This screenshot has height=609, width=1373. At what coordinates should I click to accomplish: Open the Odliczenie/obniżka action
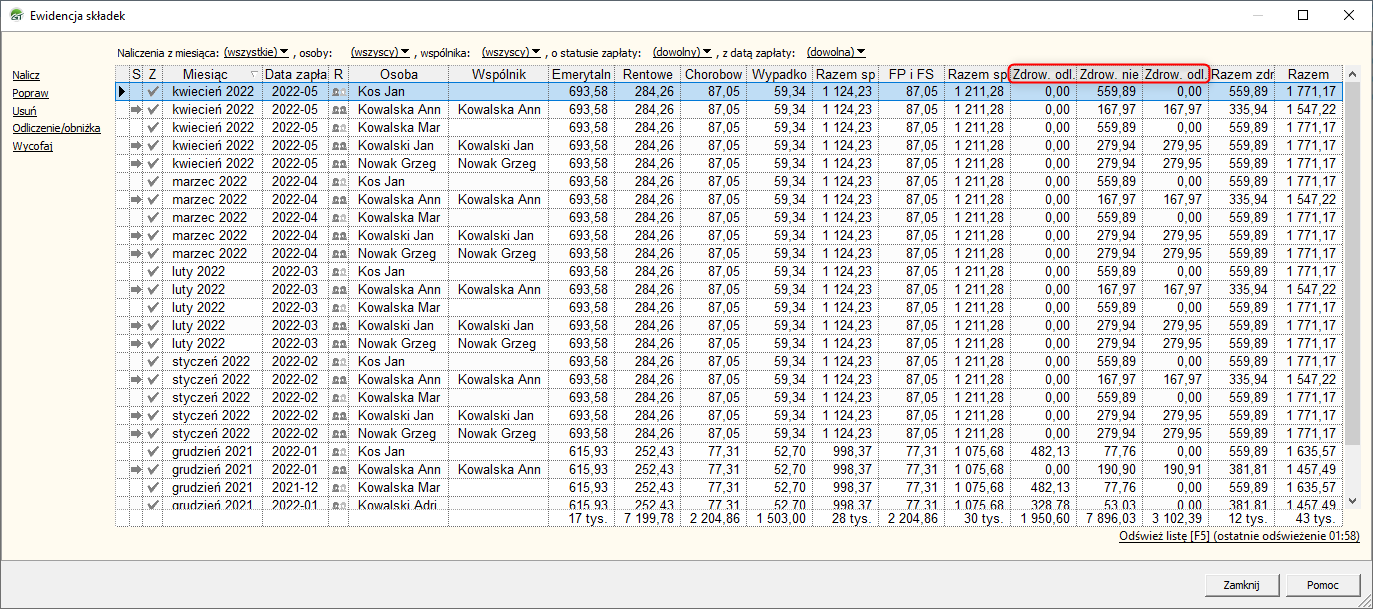tap(56, 128)
